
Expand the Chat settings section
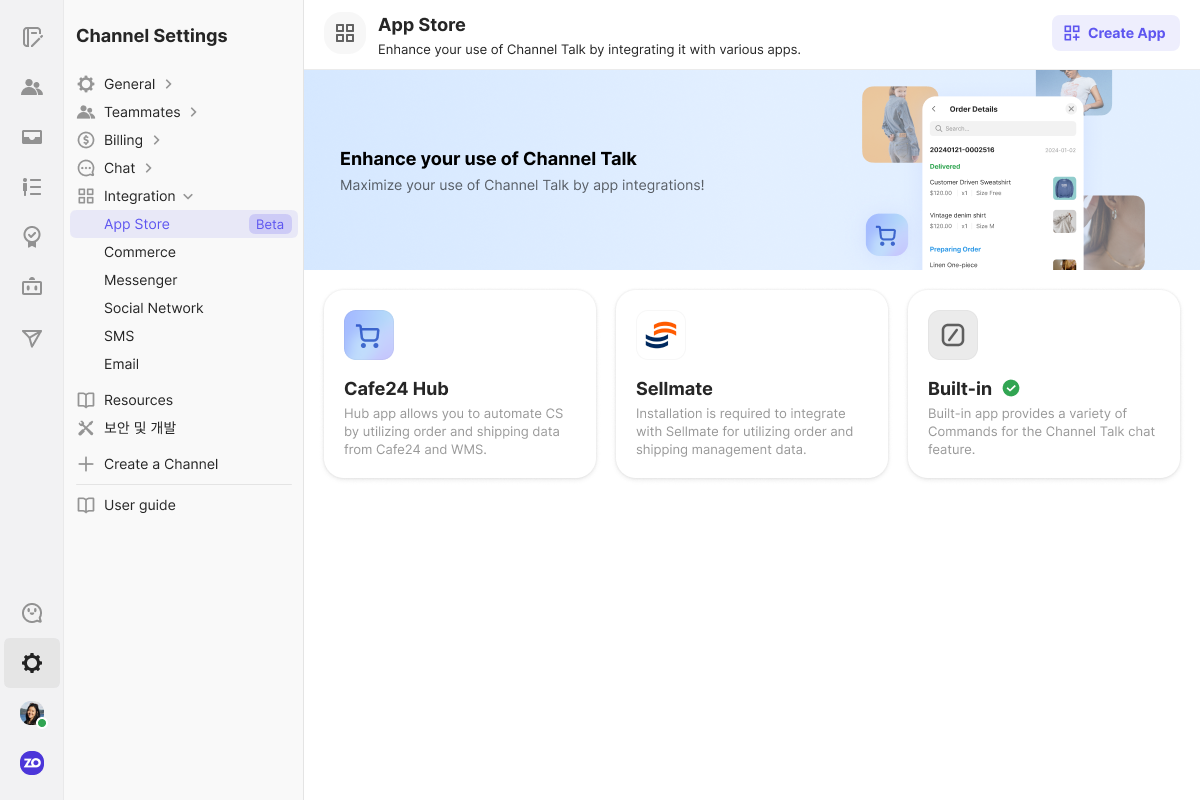120,168
